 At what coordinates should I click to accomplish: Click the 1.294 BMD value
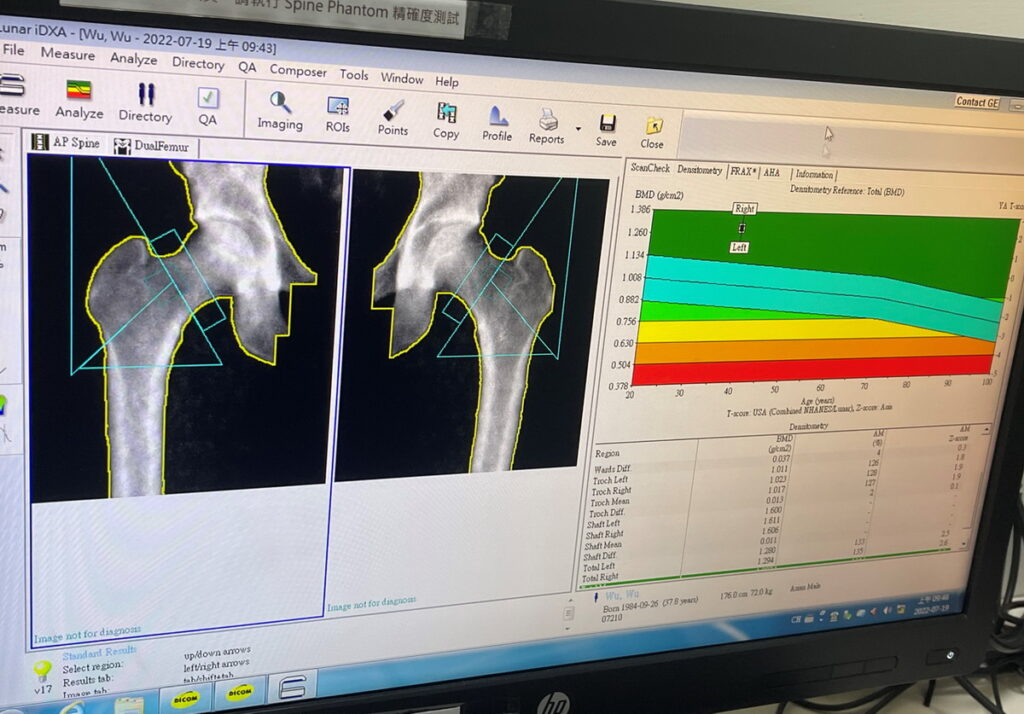[765, 561]
